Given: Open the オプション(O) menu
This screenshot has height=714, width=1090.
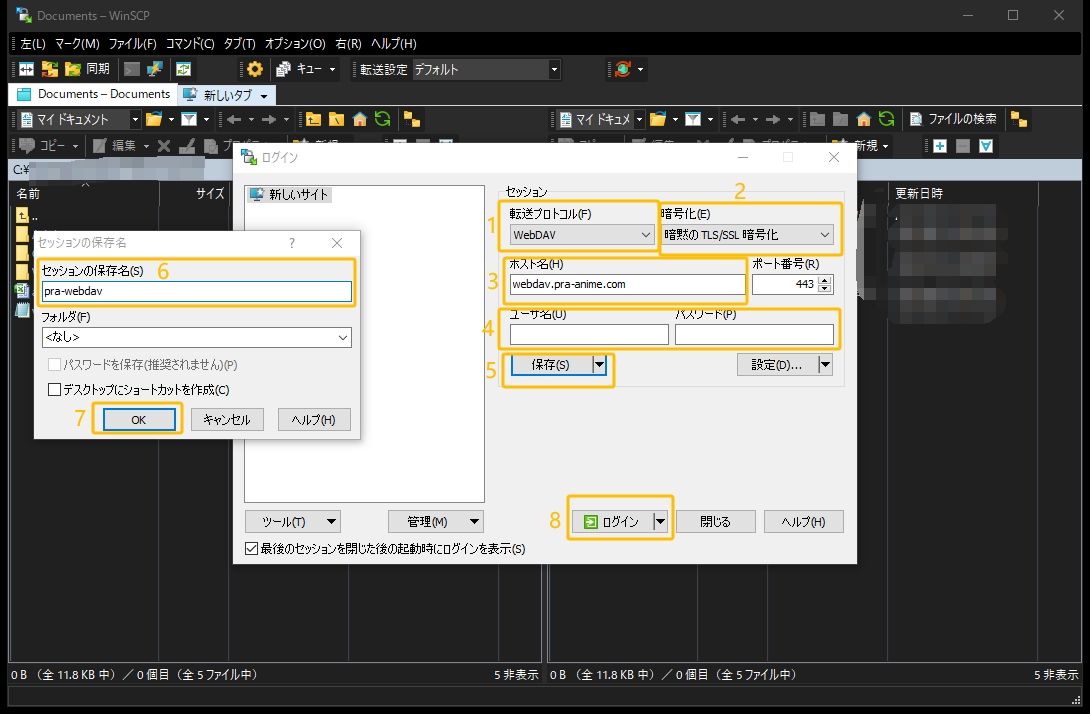Looking at the screenshot, I should coord(292,43).
